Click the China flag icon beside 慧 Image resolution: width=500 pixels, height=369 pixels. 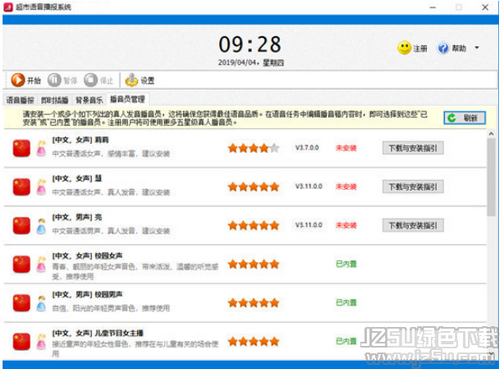[x=21, y=187]
